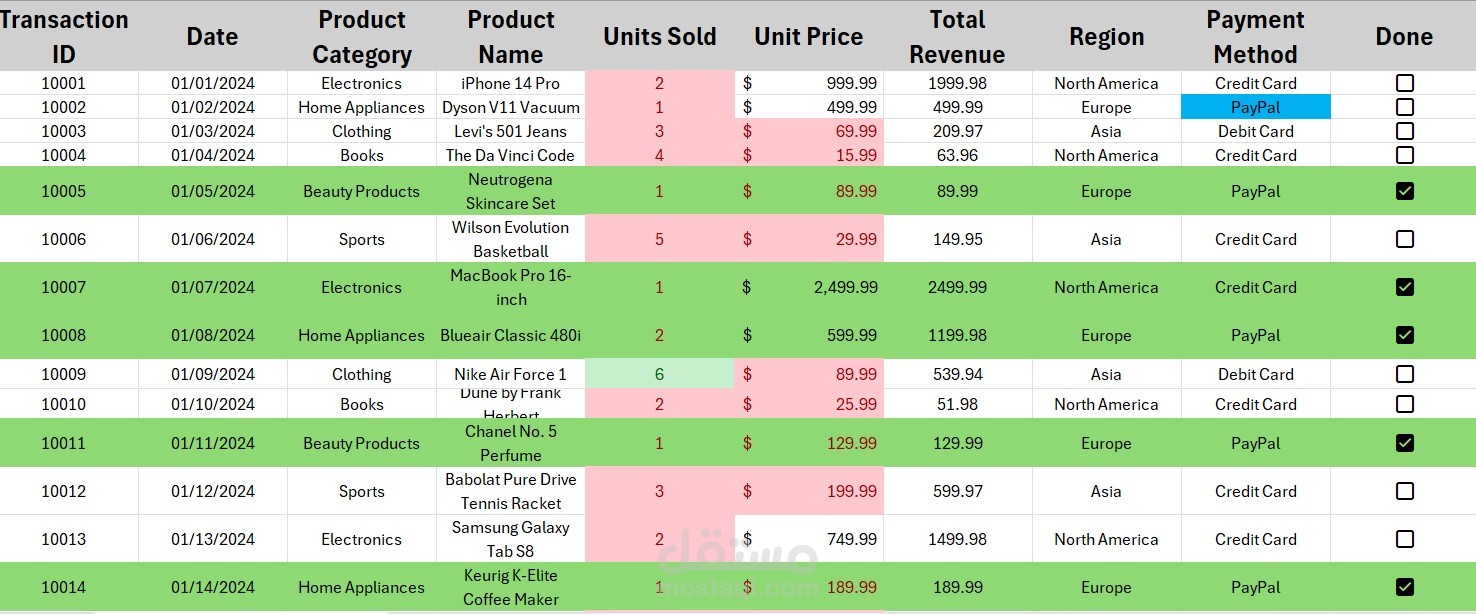The width and height of the screenshot is (1476, 614).
Task: Uncheck Done for Chanel No. 5 Perfume
Action: [1404, 443]
